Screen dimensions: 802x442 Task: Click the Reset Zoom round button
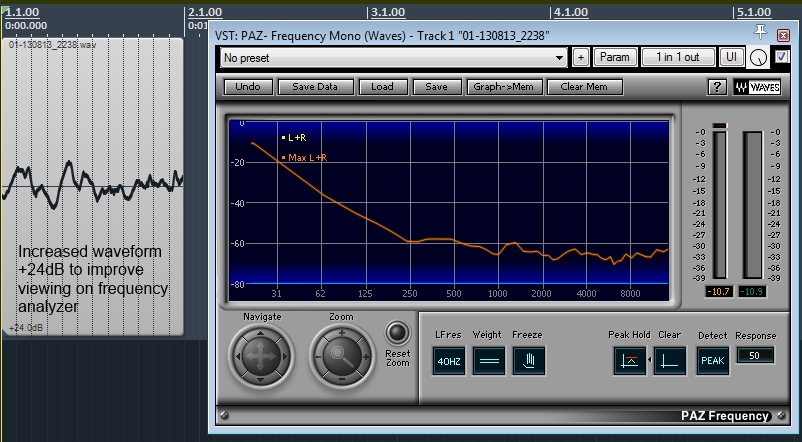point(397,333)
